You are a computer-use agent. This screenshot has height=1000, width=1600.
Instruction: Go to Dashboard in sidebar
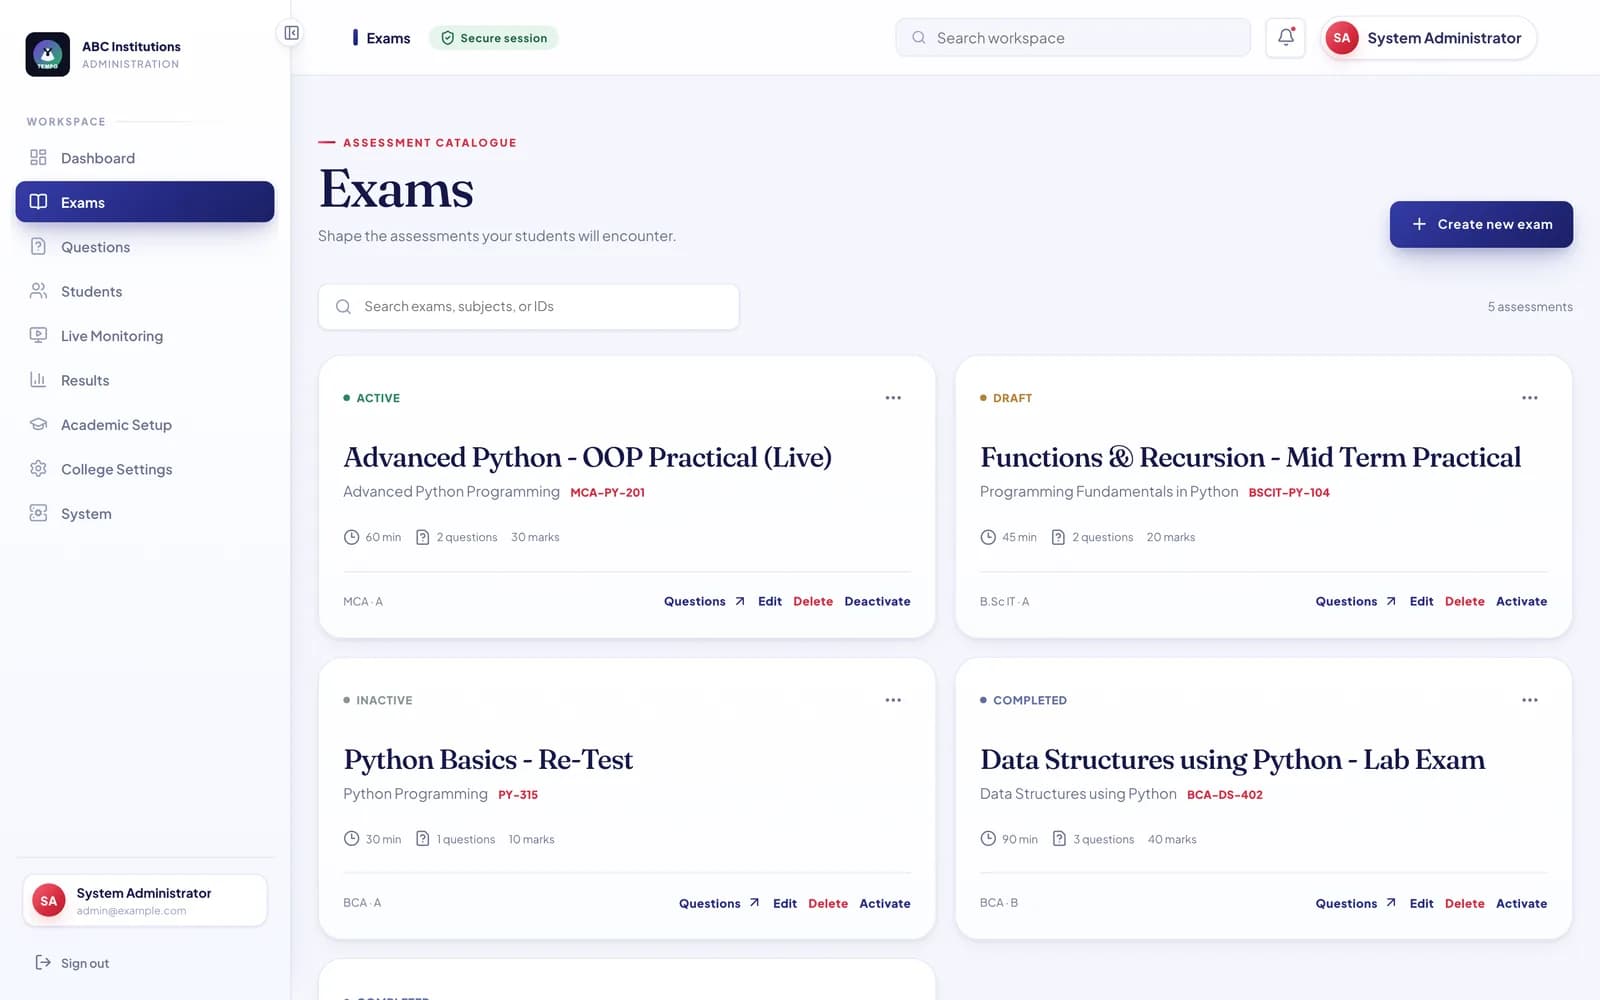pos(145,158)
